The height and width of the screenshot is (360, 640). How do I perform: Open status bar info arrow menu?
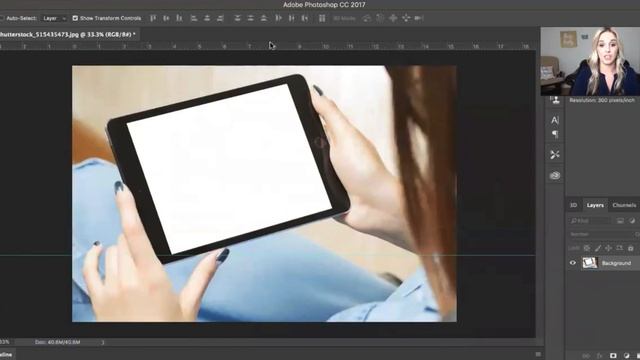pyautogui.click(x=103, y=342)
